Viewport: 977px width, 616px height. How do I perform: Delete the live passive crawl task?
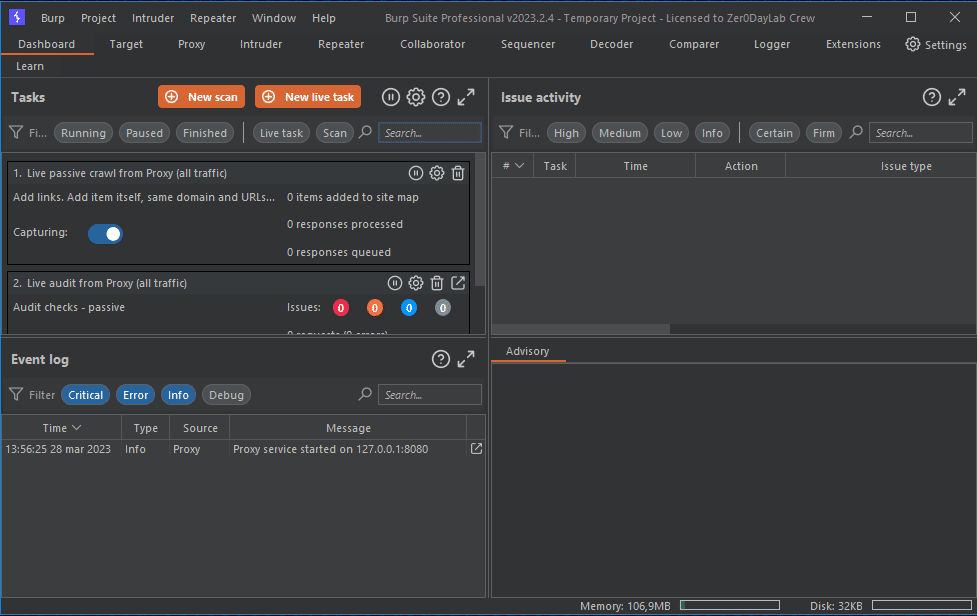(x=458, y=173)
